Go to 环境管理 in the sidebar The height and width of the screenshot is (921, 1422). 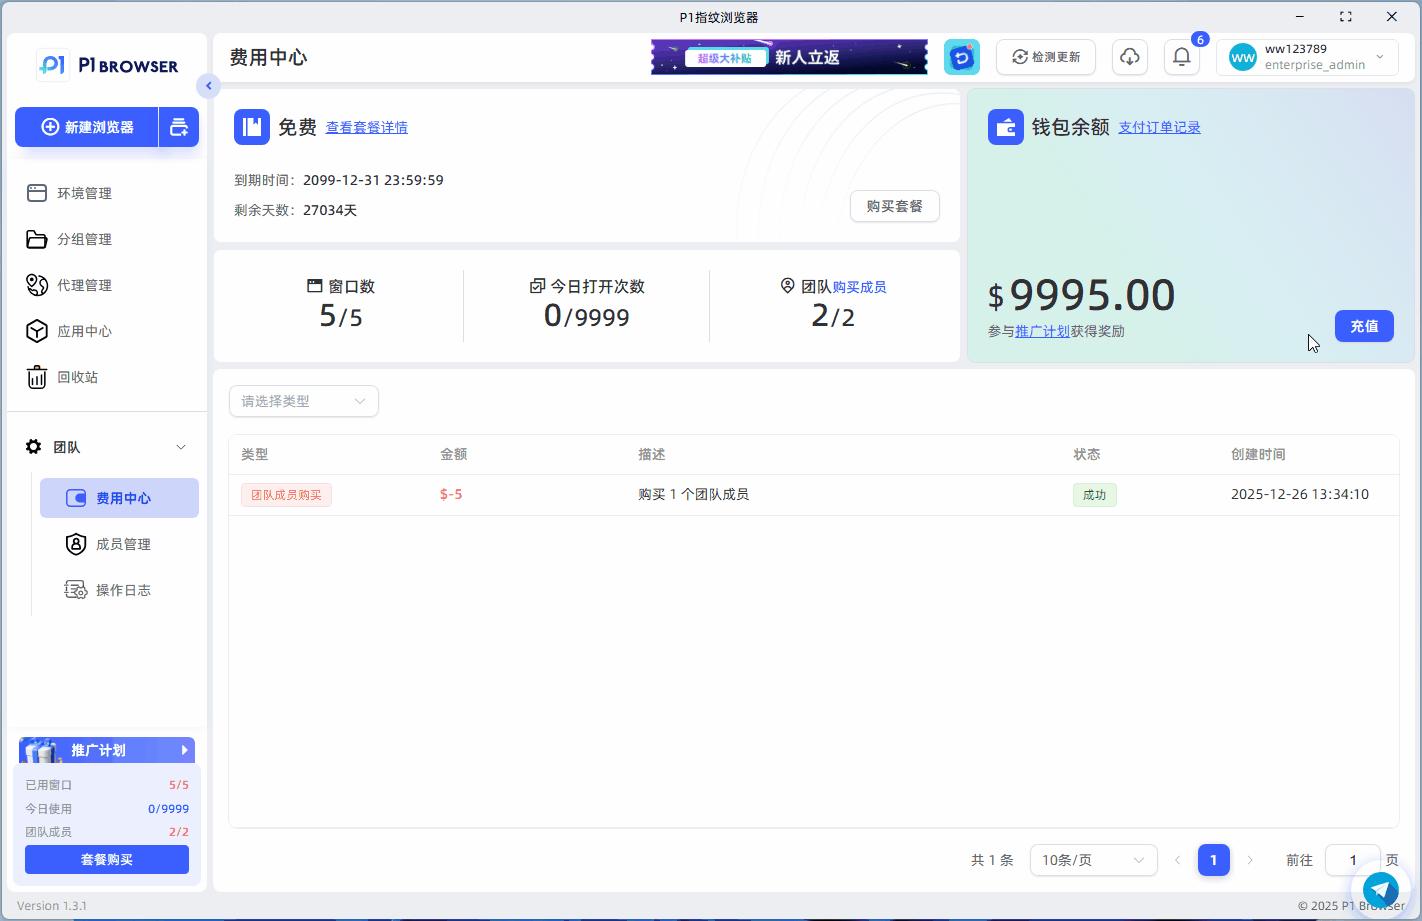84,193
